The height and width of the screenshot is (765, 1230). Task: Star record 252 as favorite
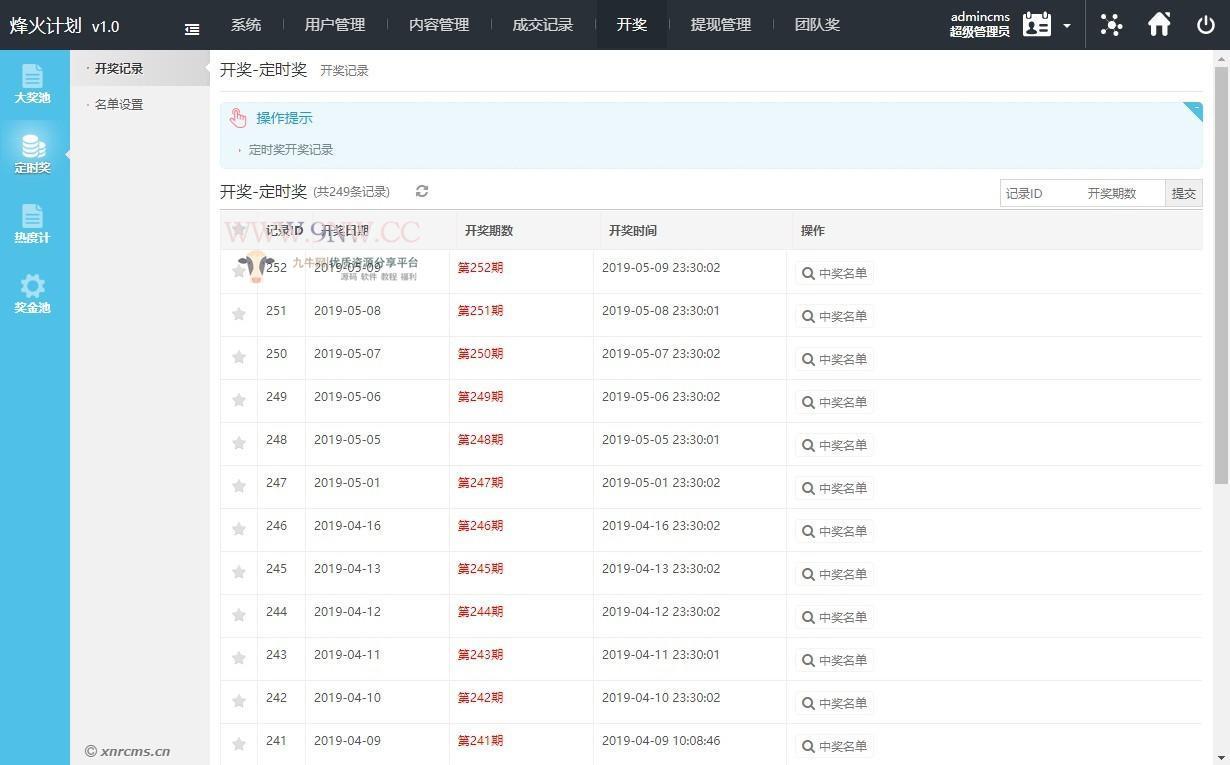click(239, 270)
